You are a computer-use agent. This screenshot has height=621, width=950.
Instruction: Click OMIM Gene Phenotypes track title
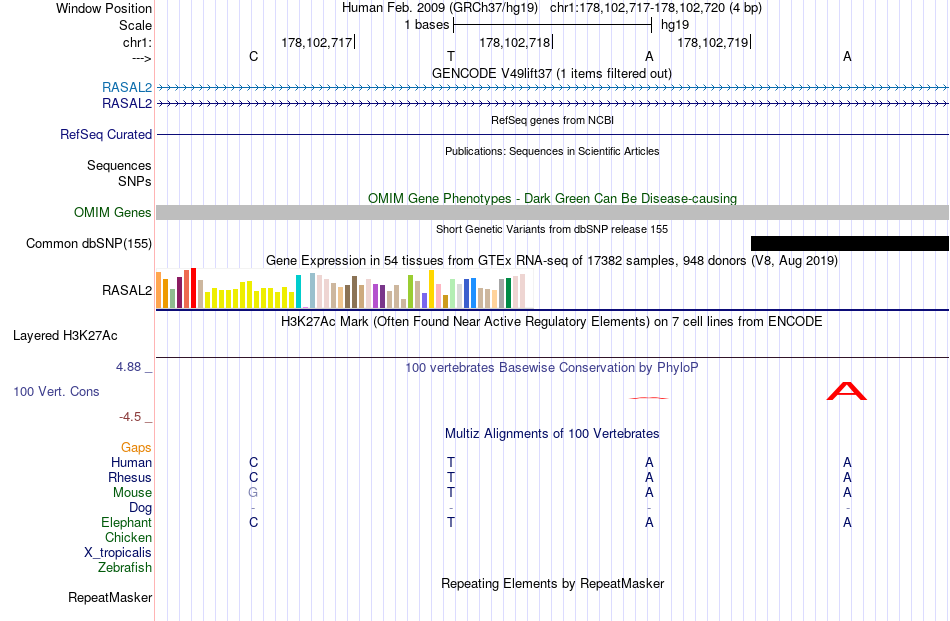552,198
